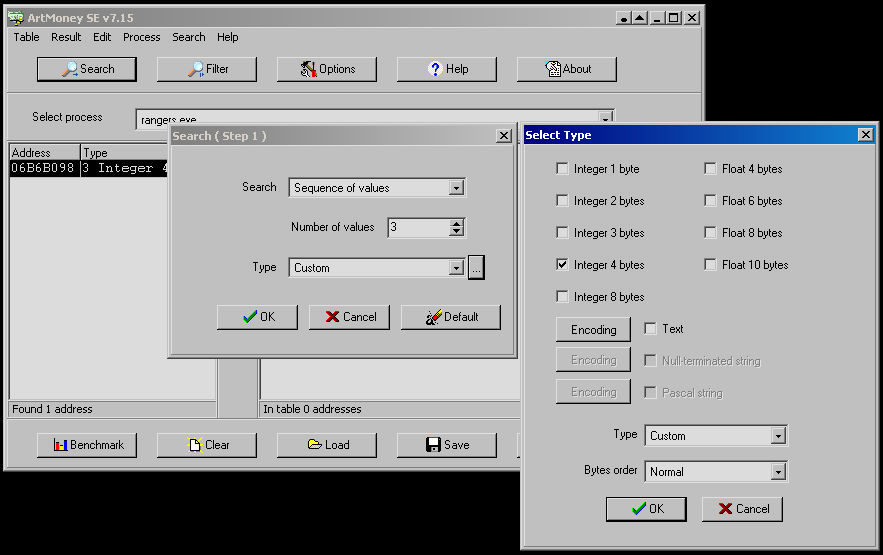The image size is (883, 555).
Task: Enable the Float 10 bytes checkbox
Action: click(x=710, y=265)
